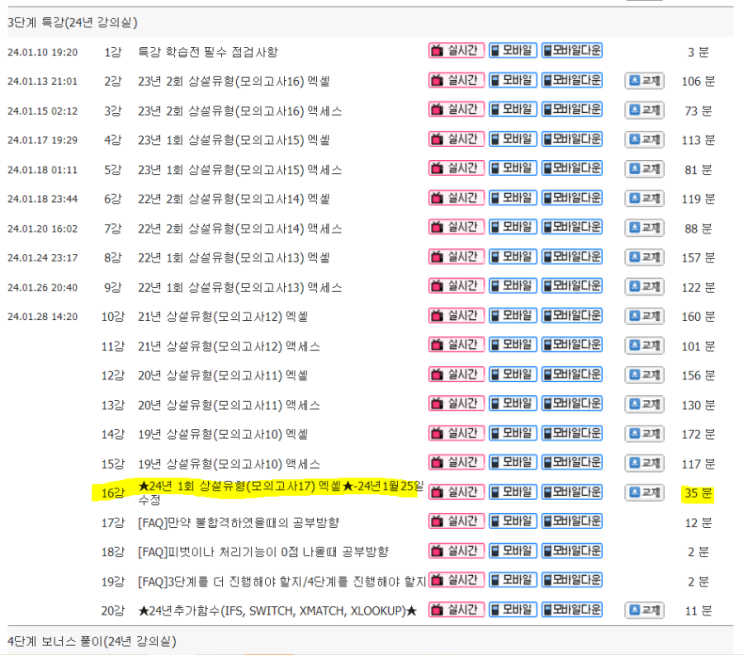Image resolution: width=743 pixels, height=655 pixels.
Task: Open 모바일 for lecture 16강
Action: click(x=513, y=492)
